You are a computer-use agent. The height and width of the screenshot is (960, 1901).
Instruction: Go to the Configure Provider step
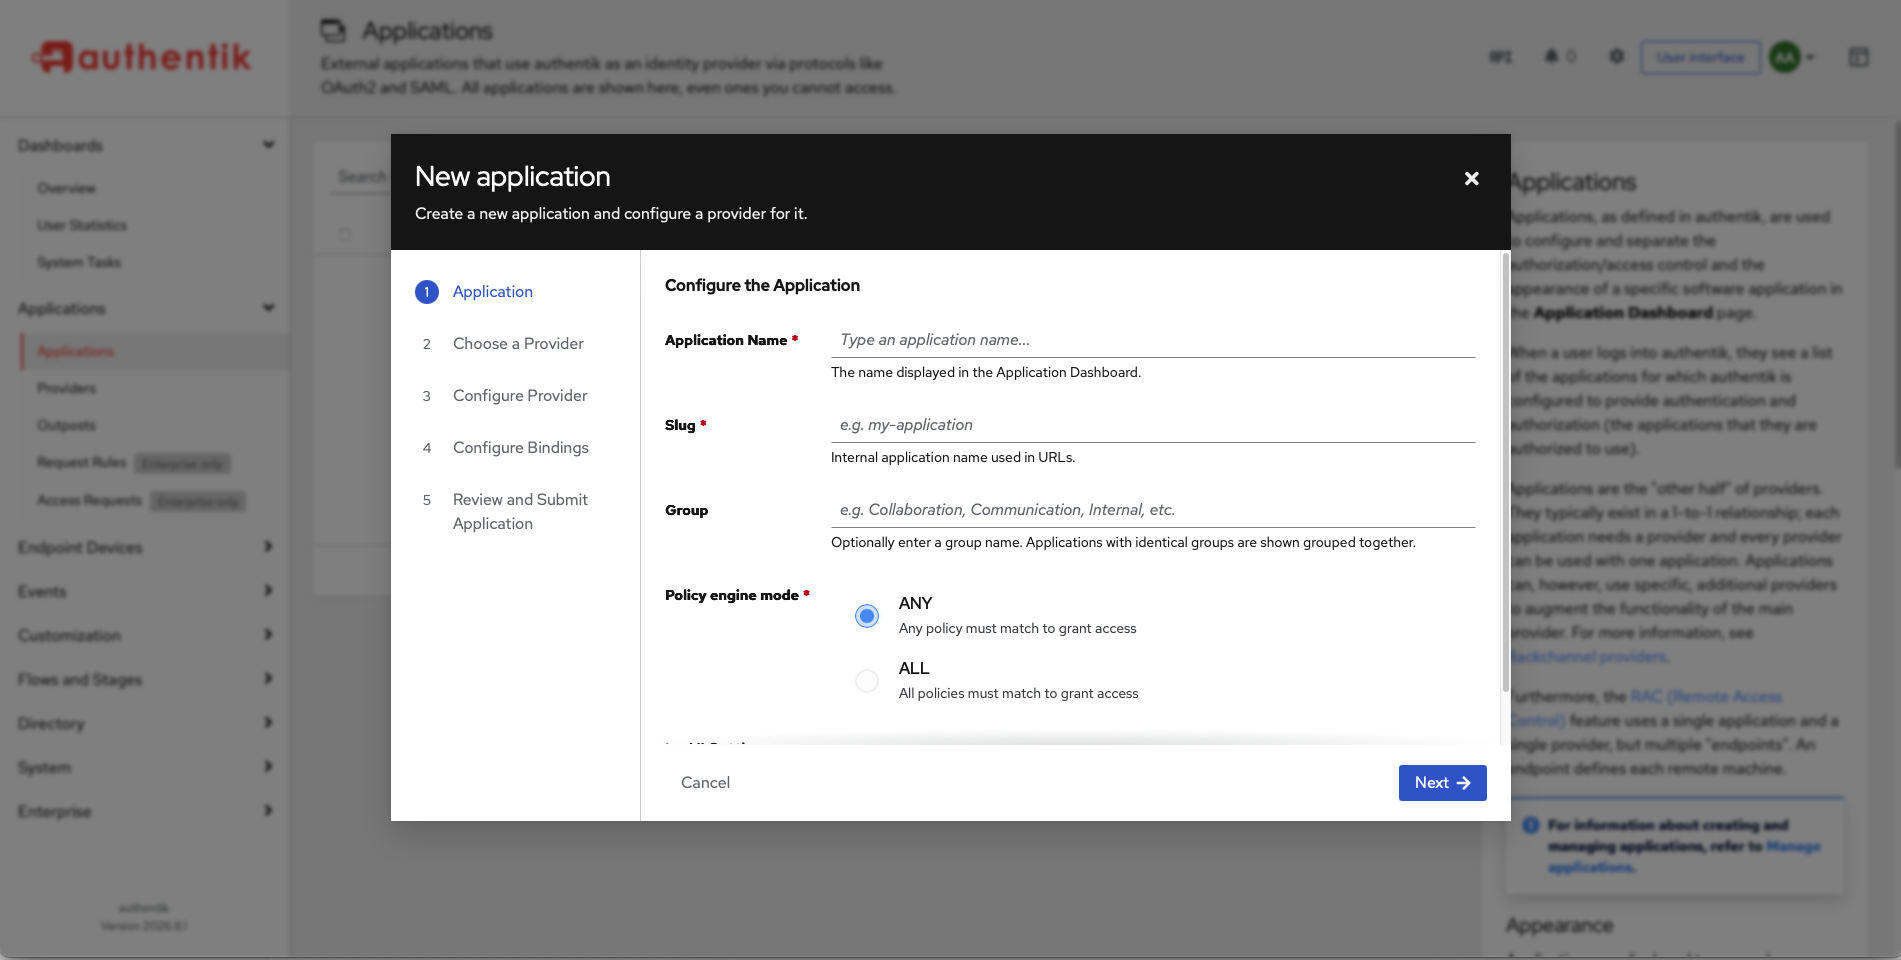[520, 395]
